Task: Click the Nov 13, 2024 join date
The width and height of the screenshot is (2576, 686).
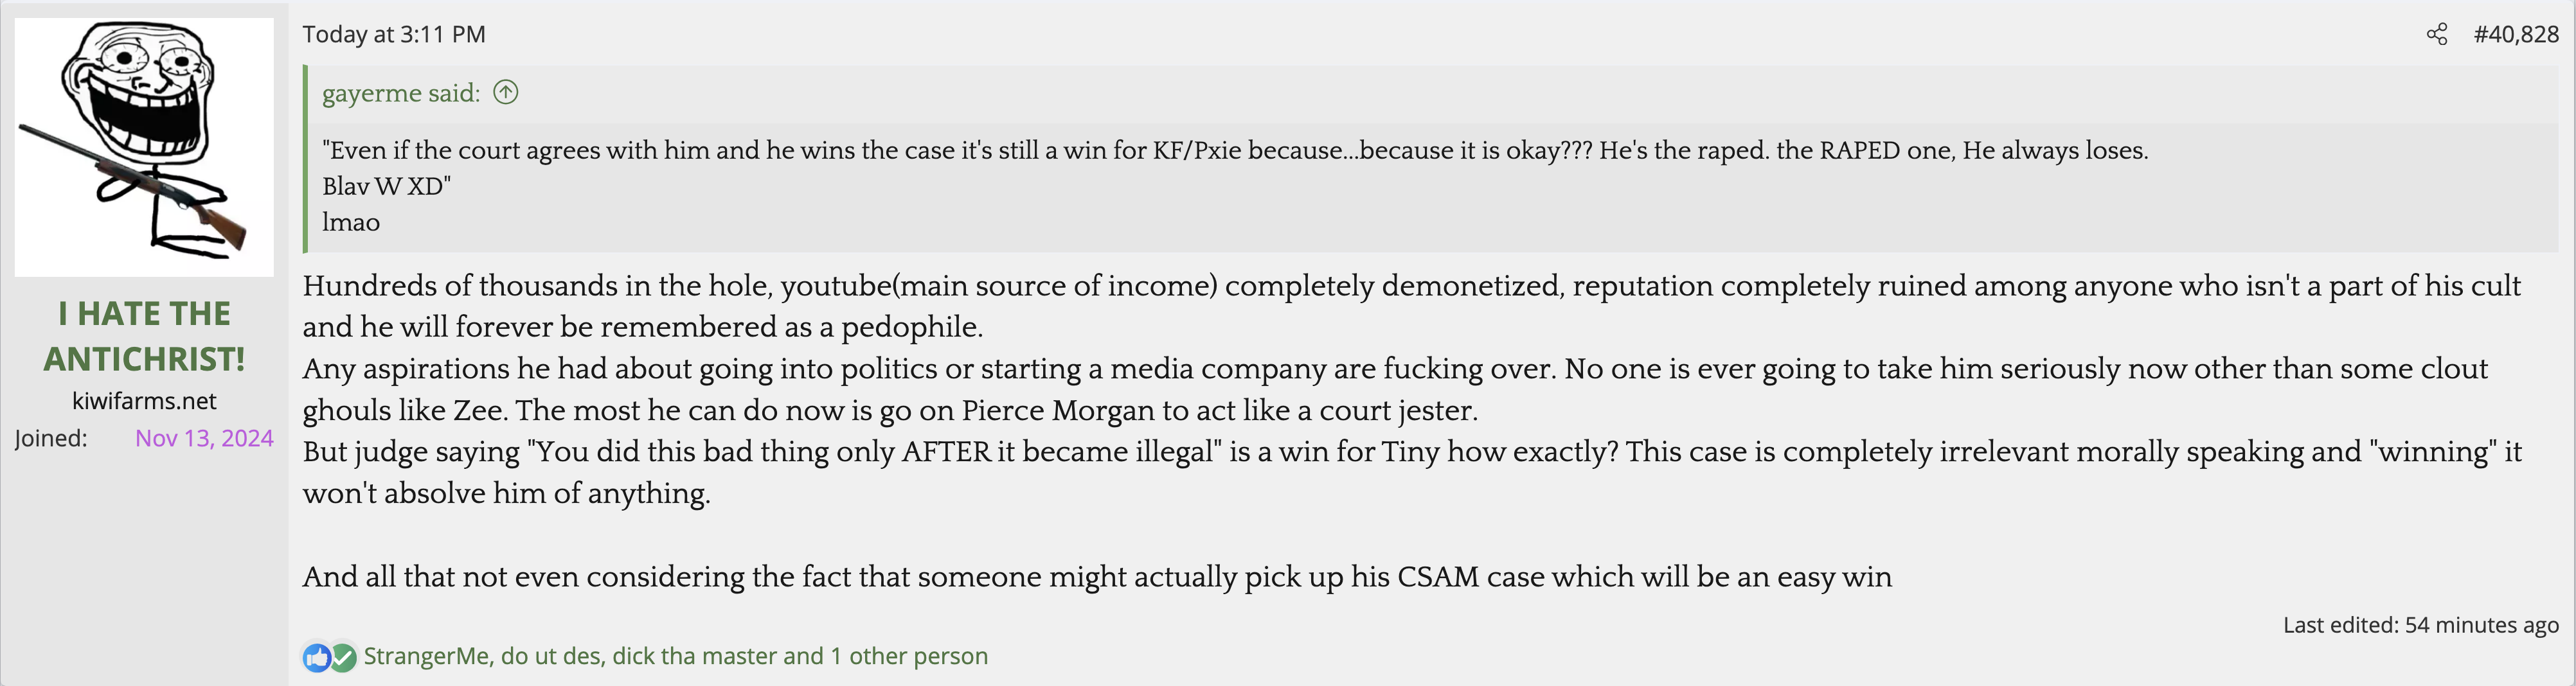Action: pos(204,438)
